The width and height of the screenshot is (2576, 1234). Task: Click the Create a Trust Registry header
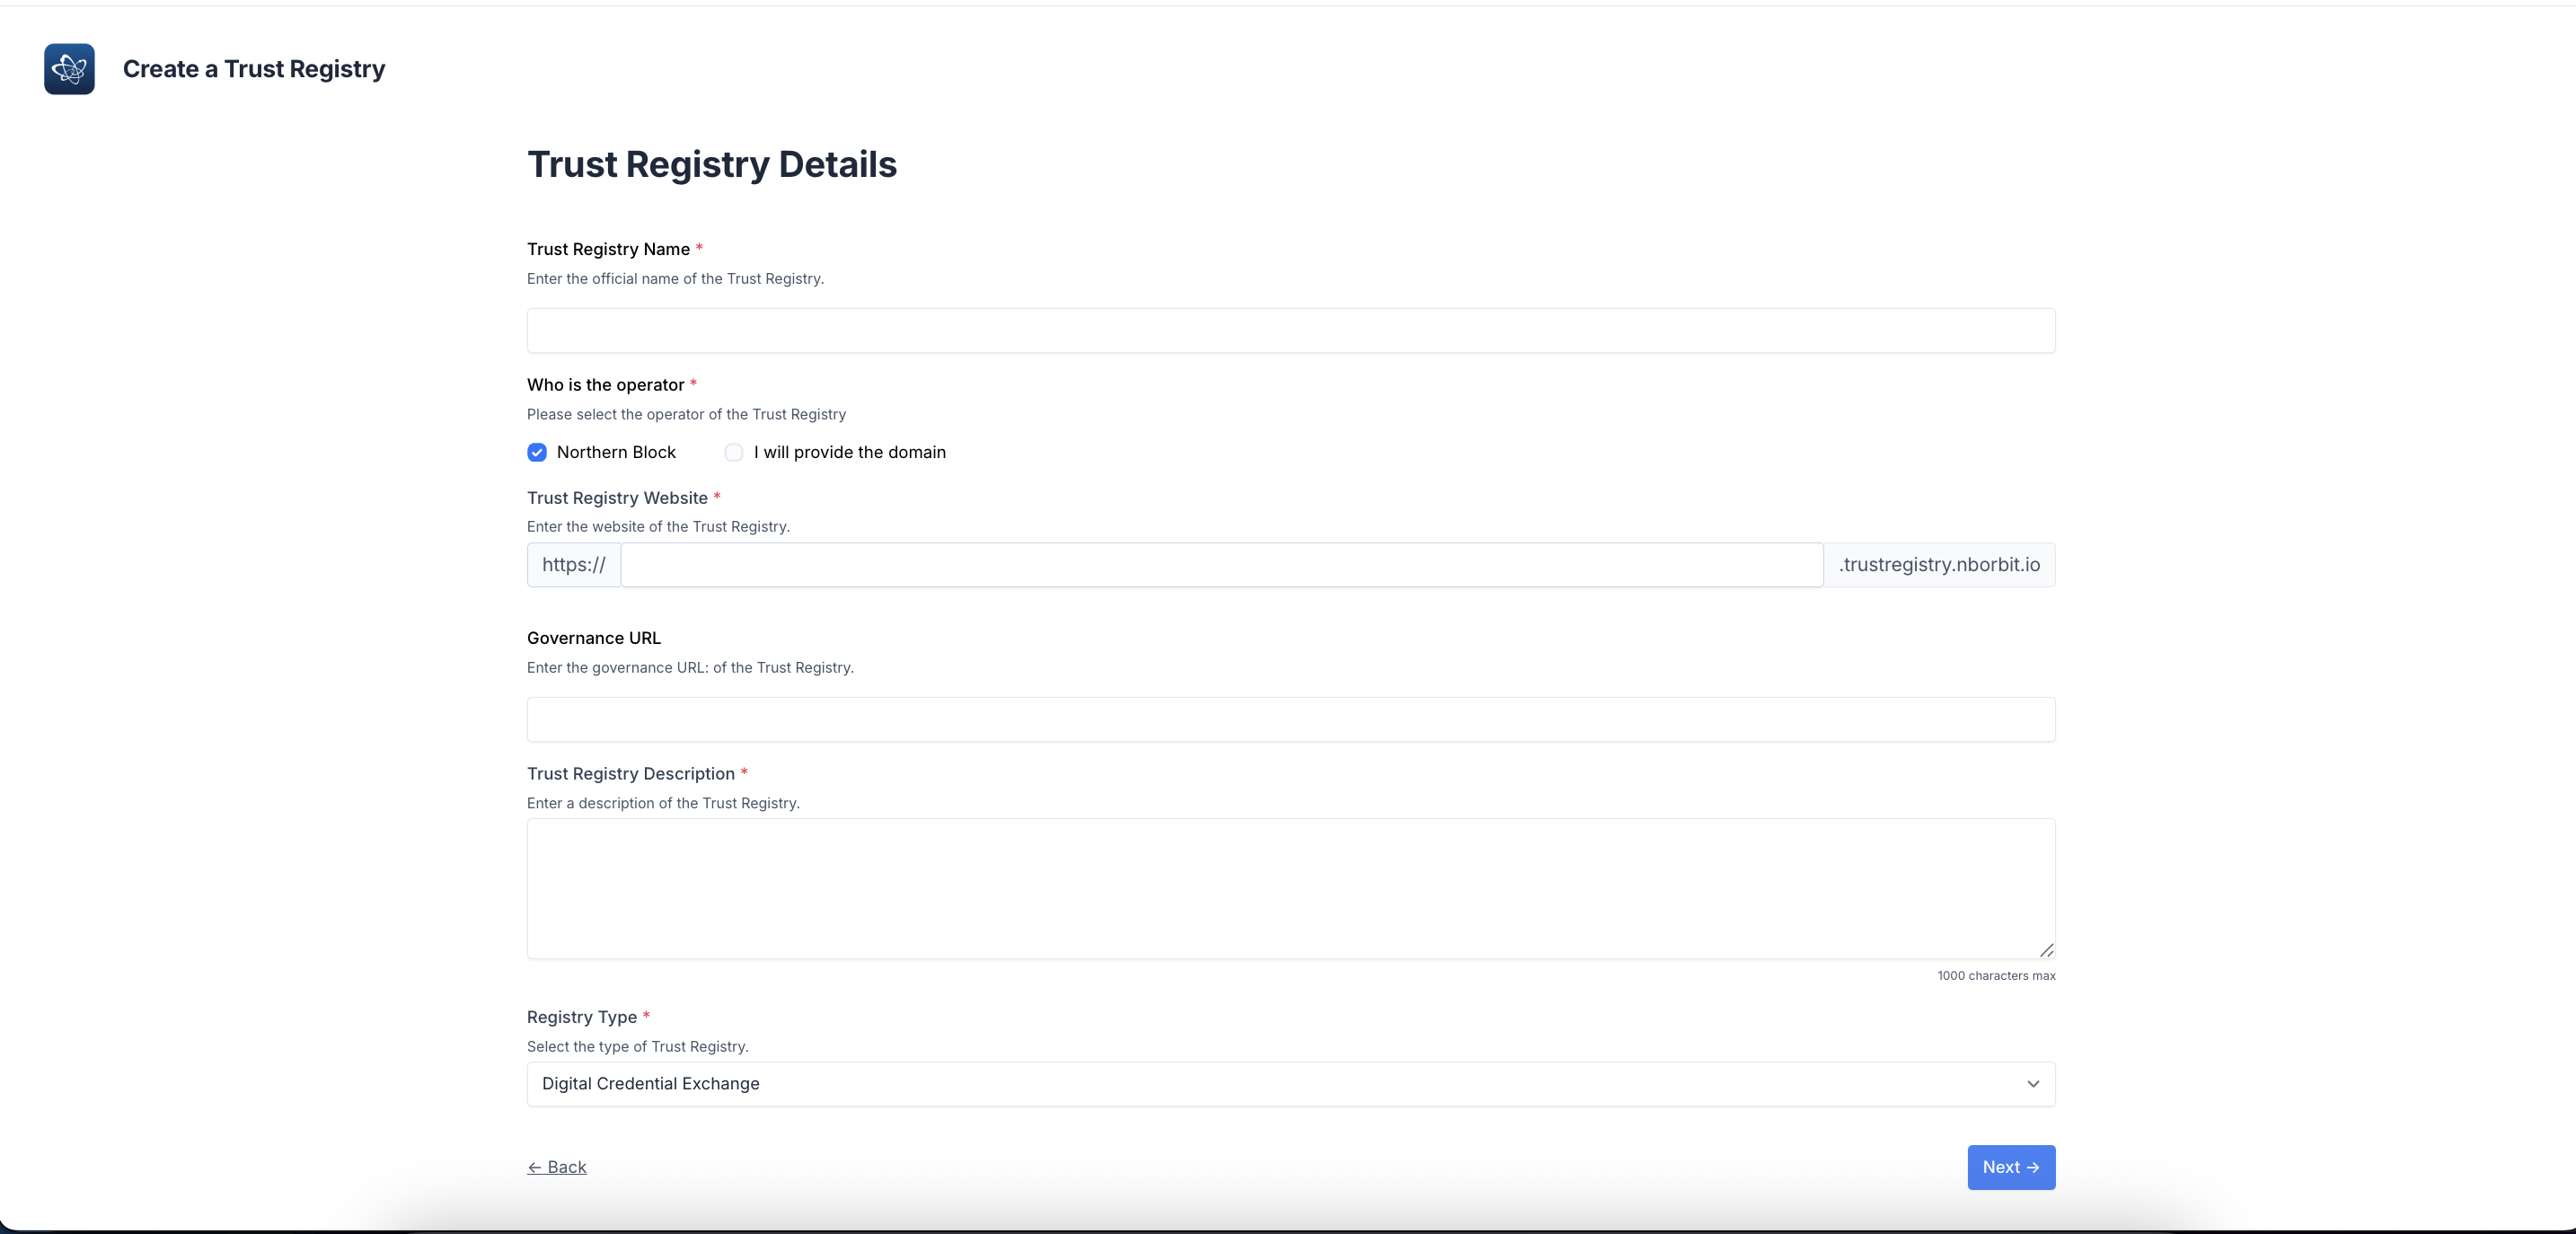253,69
